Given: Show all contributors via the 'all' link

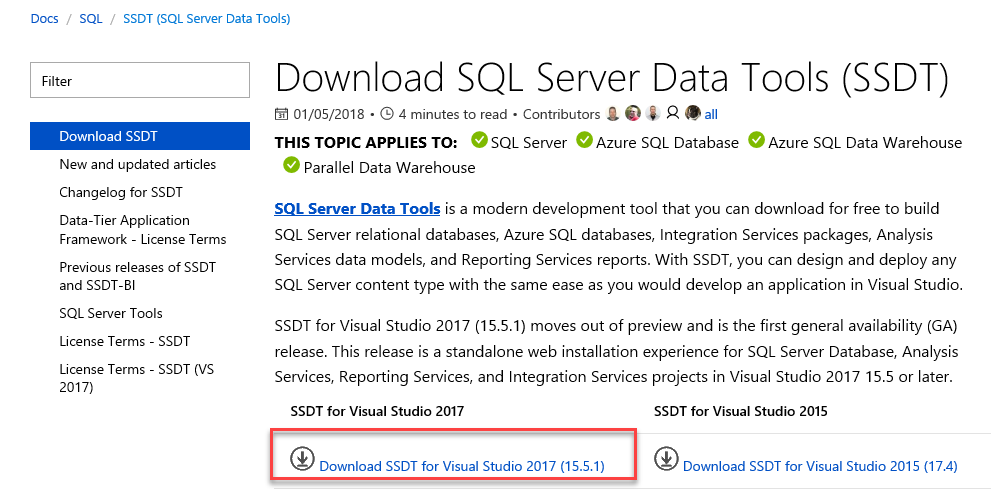Looking at the screenshot, I should click(x=711, y=114).
